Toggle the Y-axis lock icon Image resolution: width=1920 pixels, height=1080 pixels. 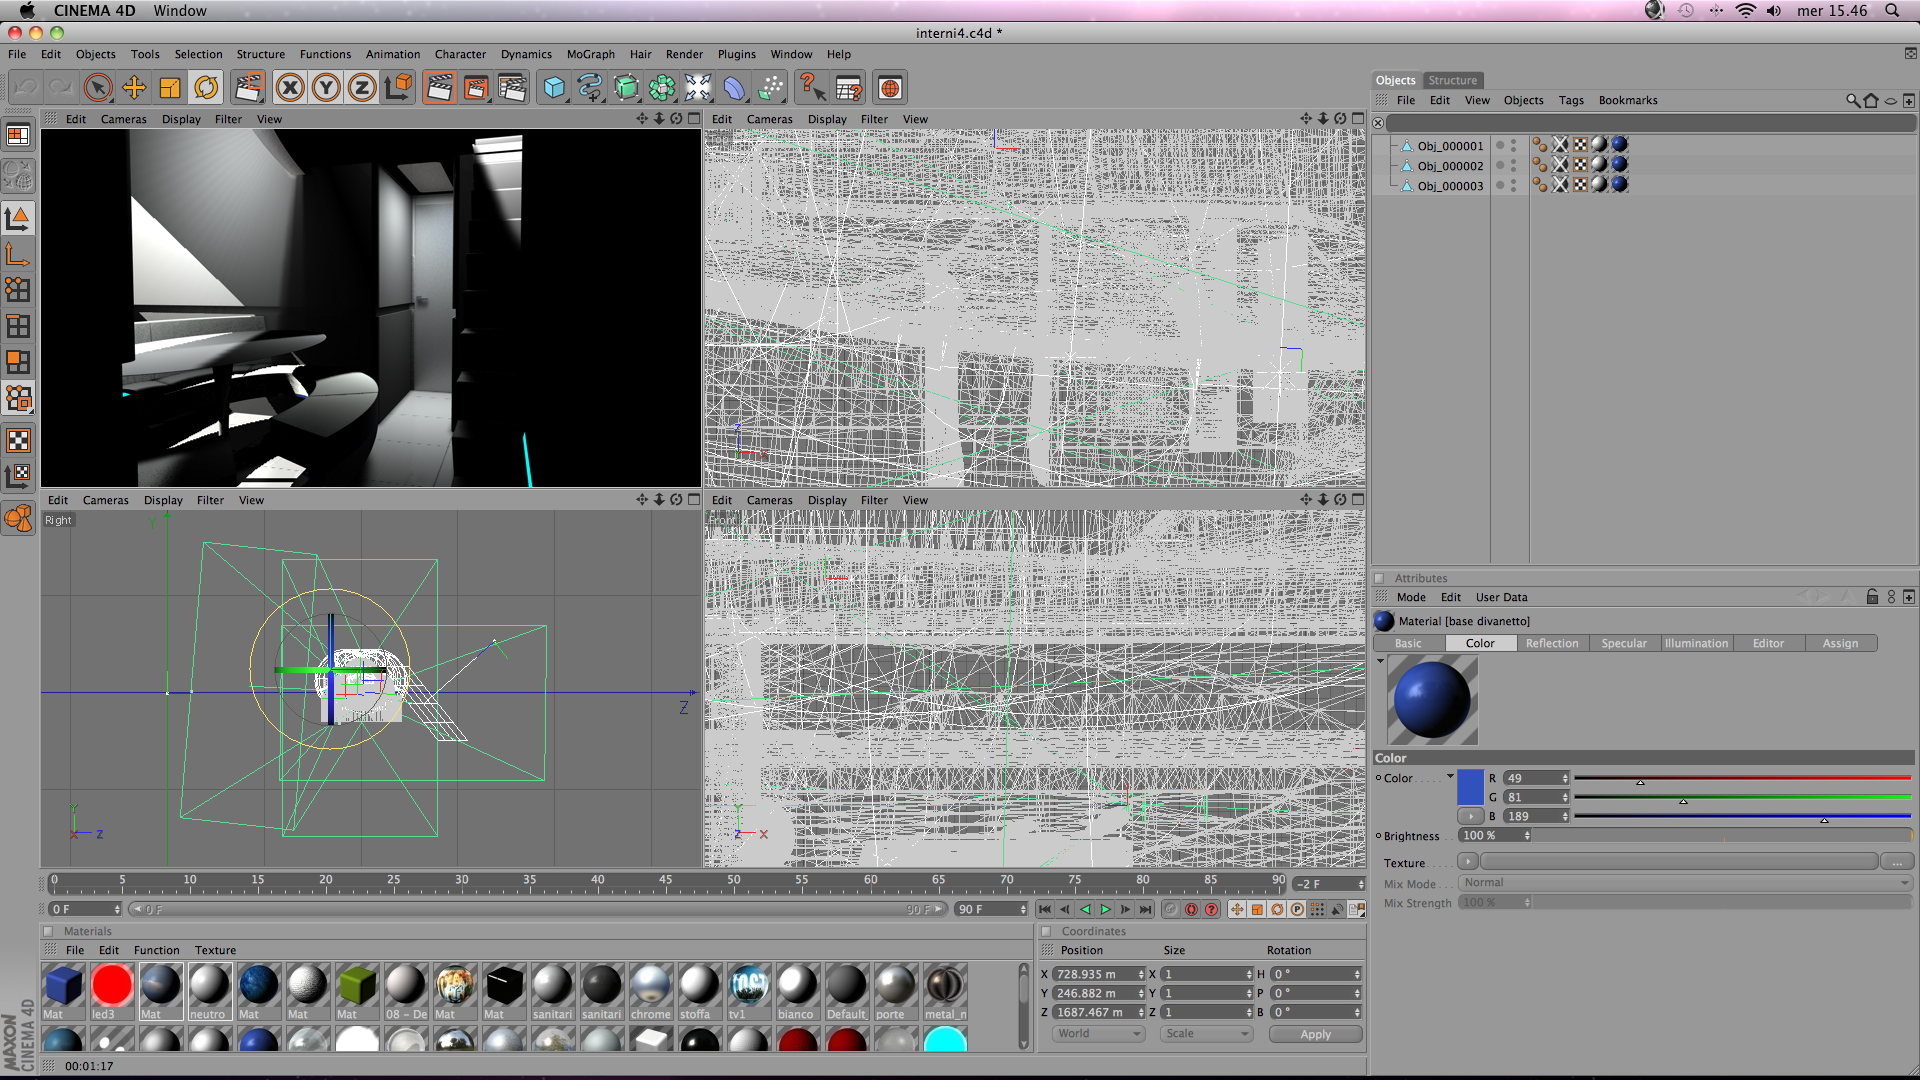tap(326, 89)
